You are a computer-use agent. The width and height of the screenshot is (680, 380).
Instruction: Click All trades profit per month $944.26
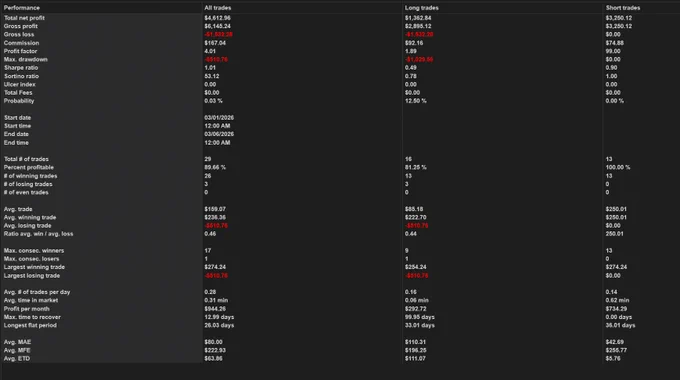pos(215,309)
